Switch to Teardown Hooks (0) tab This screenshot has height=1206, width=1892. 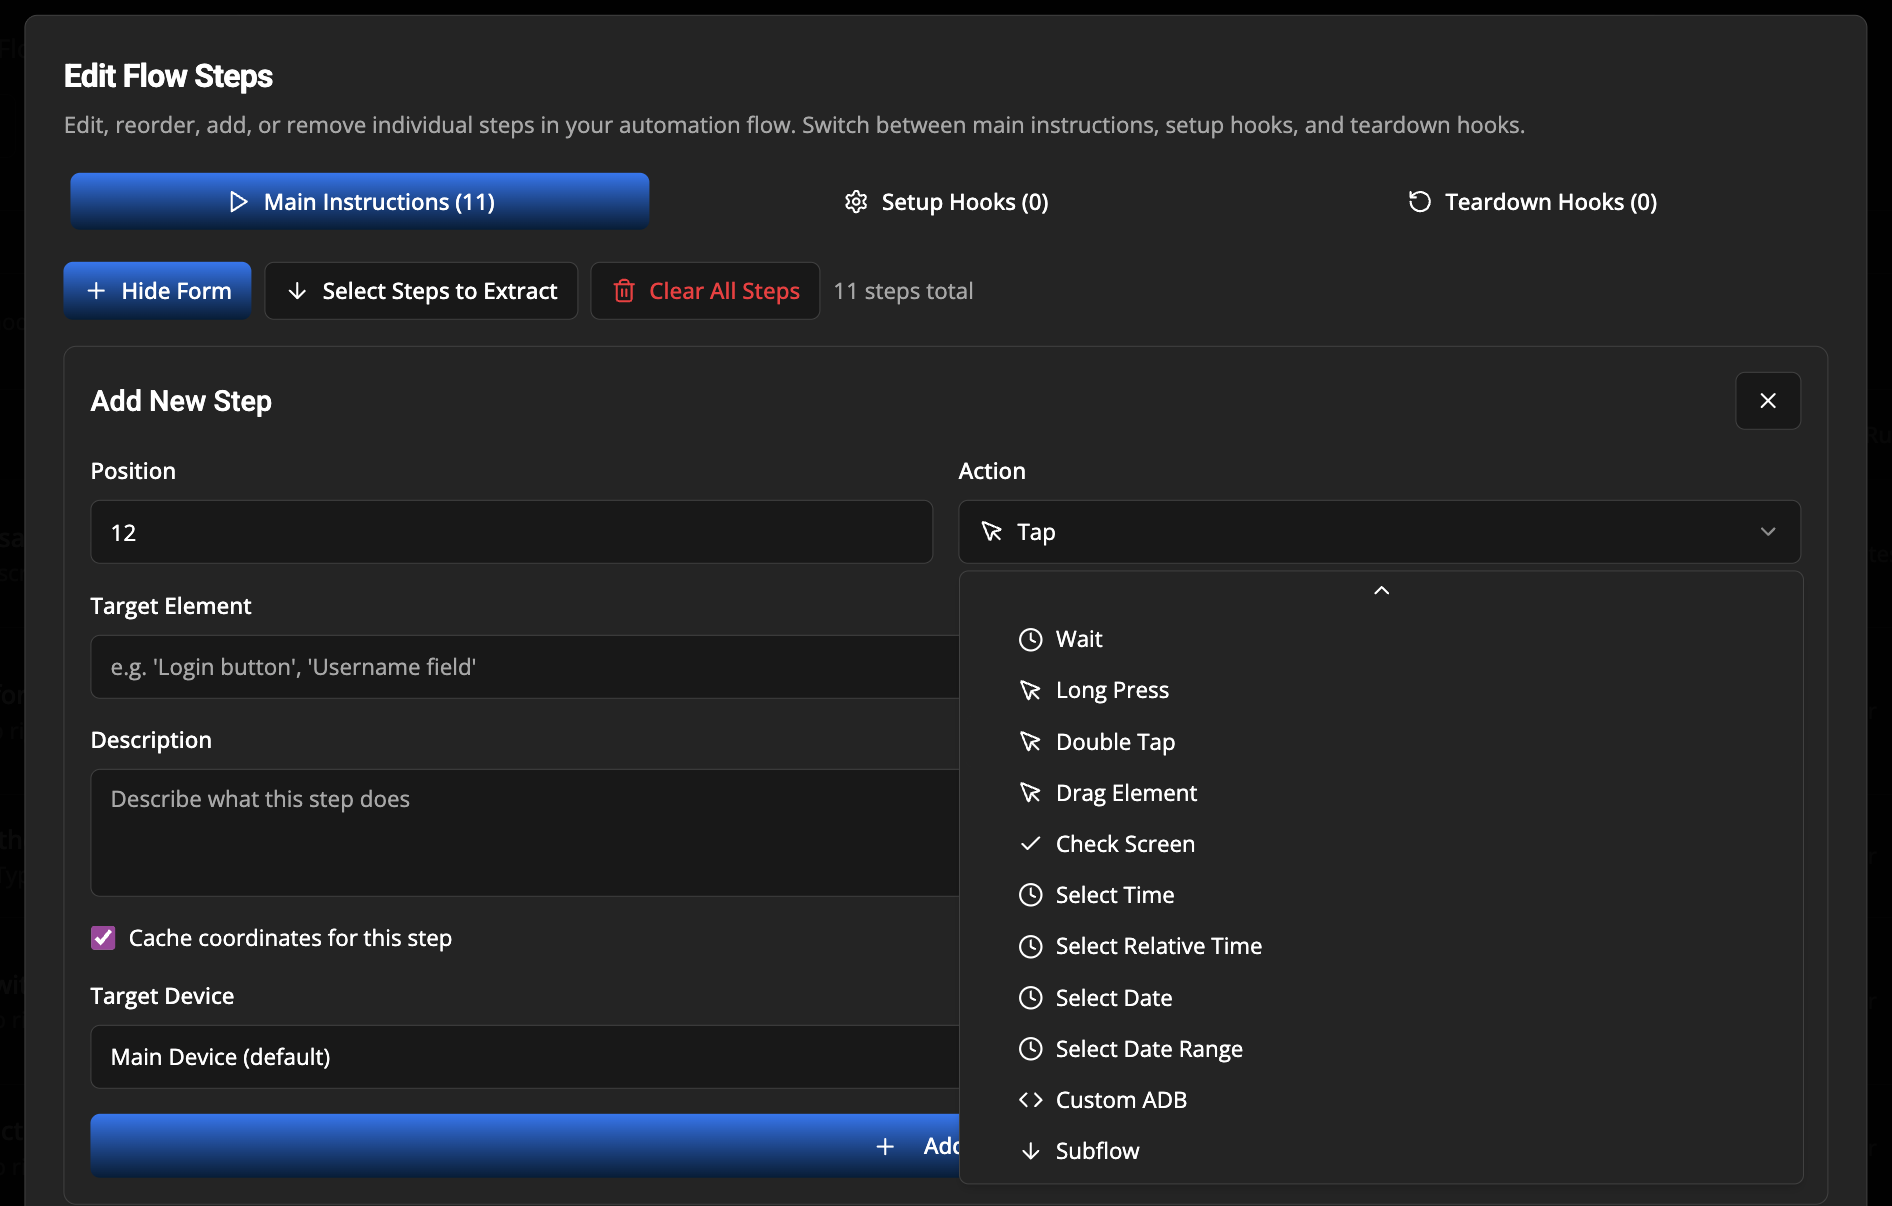(1532, 202)
